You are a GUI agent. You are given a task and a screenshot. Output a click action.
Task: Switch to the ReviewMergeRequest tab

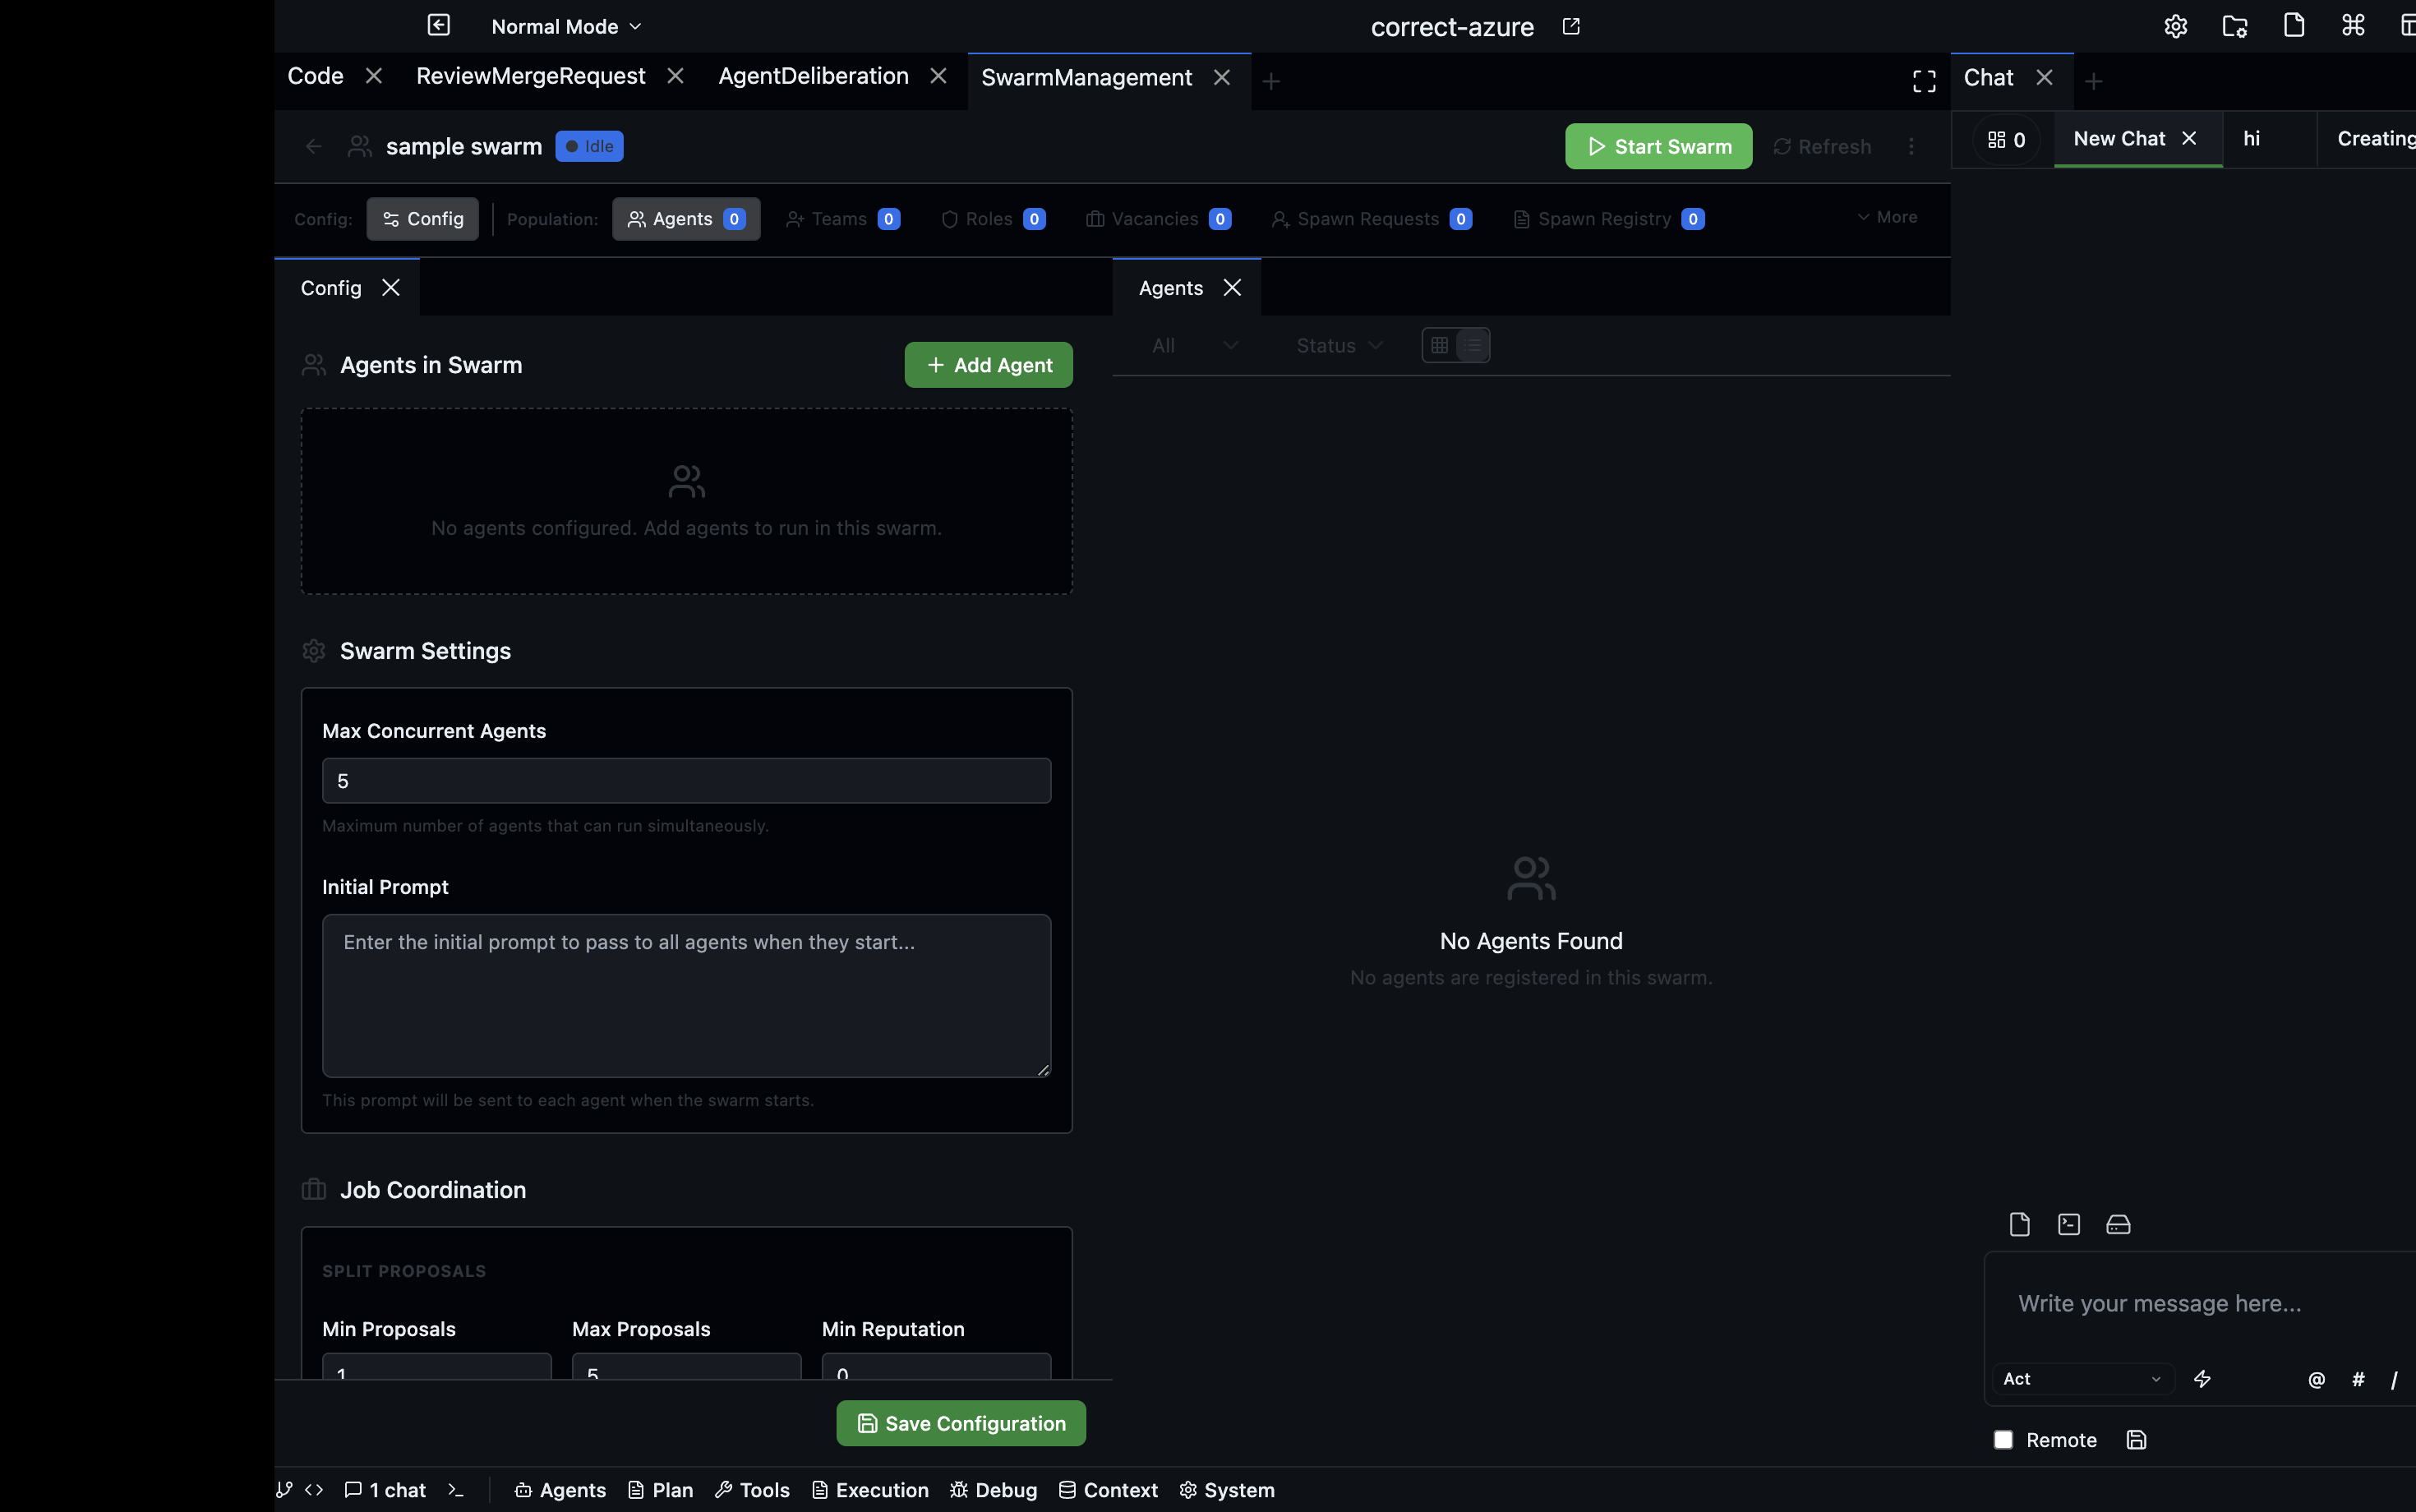coord(531,75)
